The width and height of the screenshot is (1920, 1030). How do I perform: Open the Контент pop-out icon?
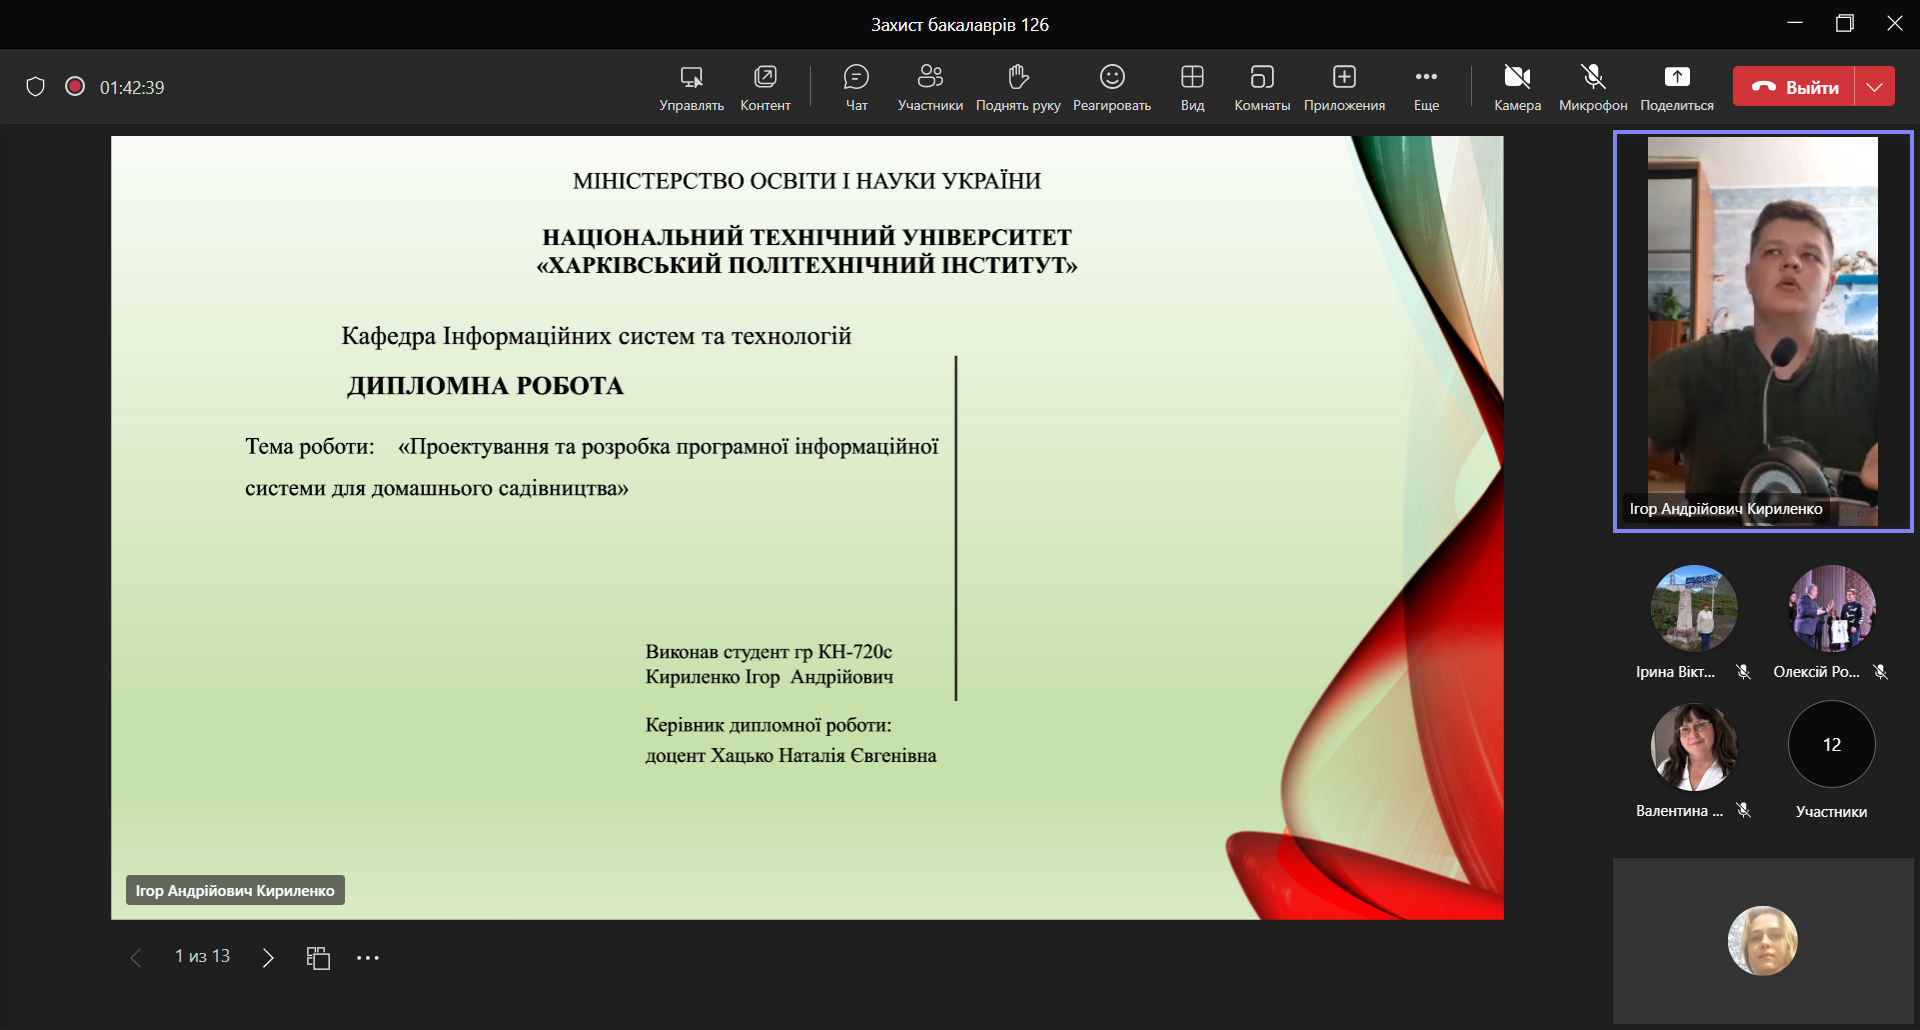[x=765, y=87]
